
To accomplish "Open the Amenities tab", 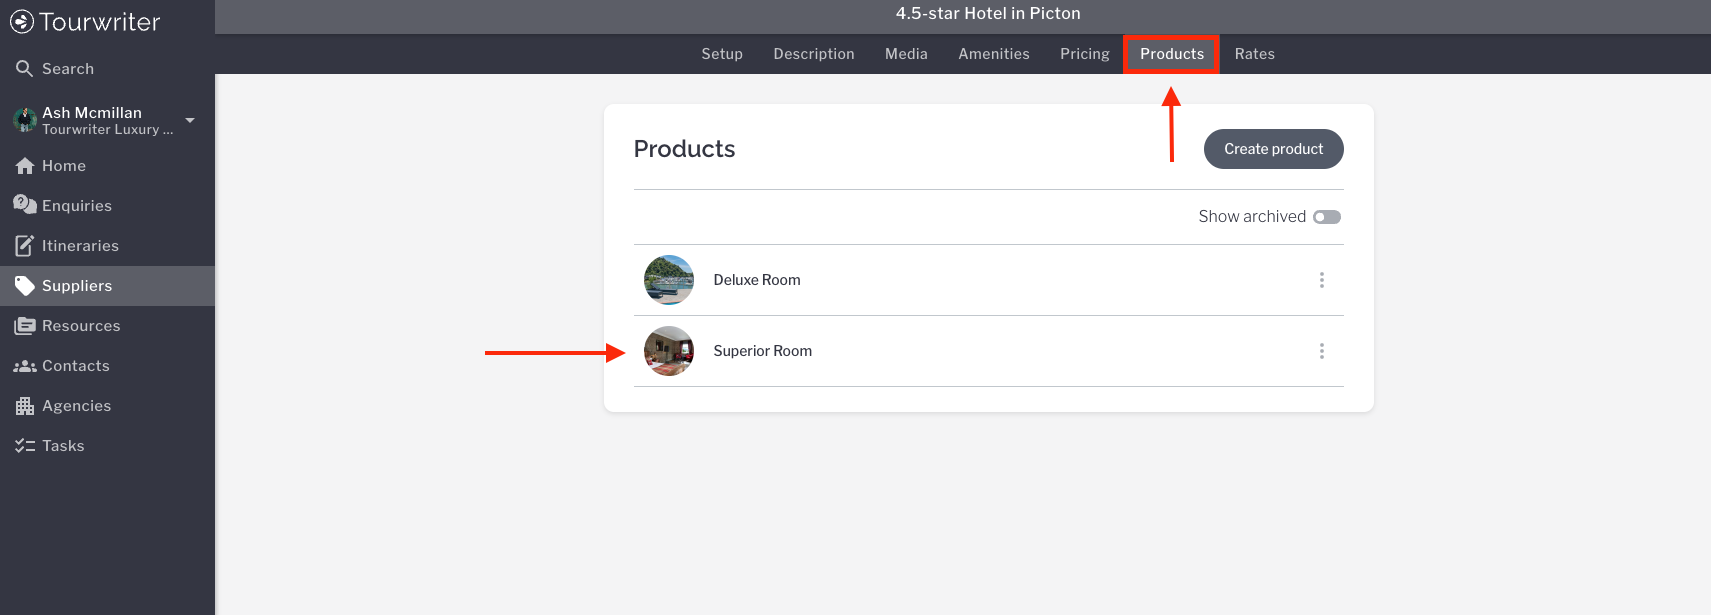I will point(993,54).
